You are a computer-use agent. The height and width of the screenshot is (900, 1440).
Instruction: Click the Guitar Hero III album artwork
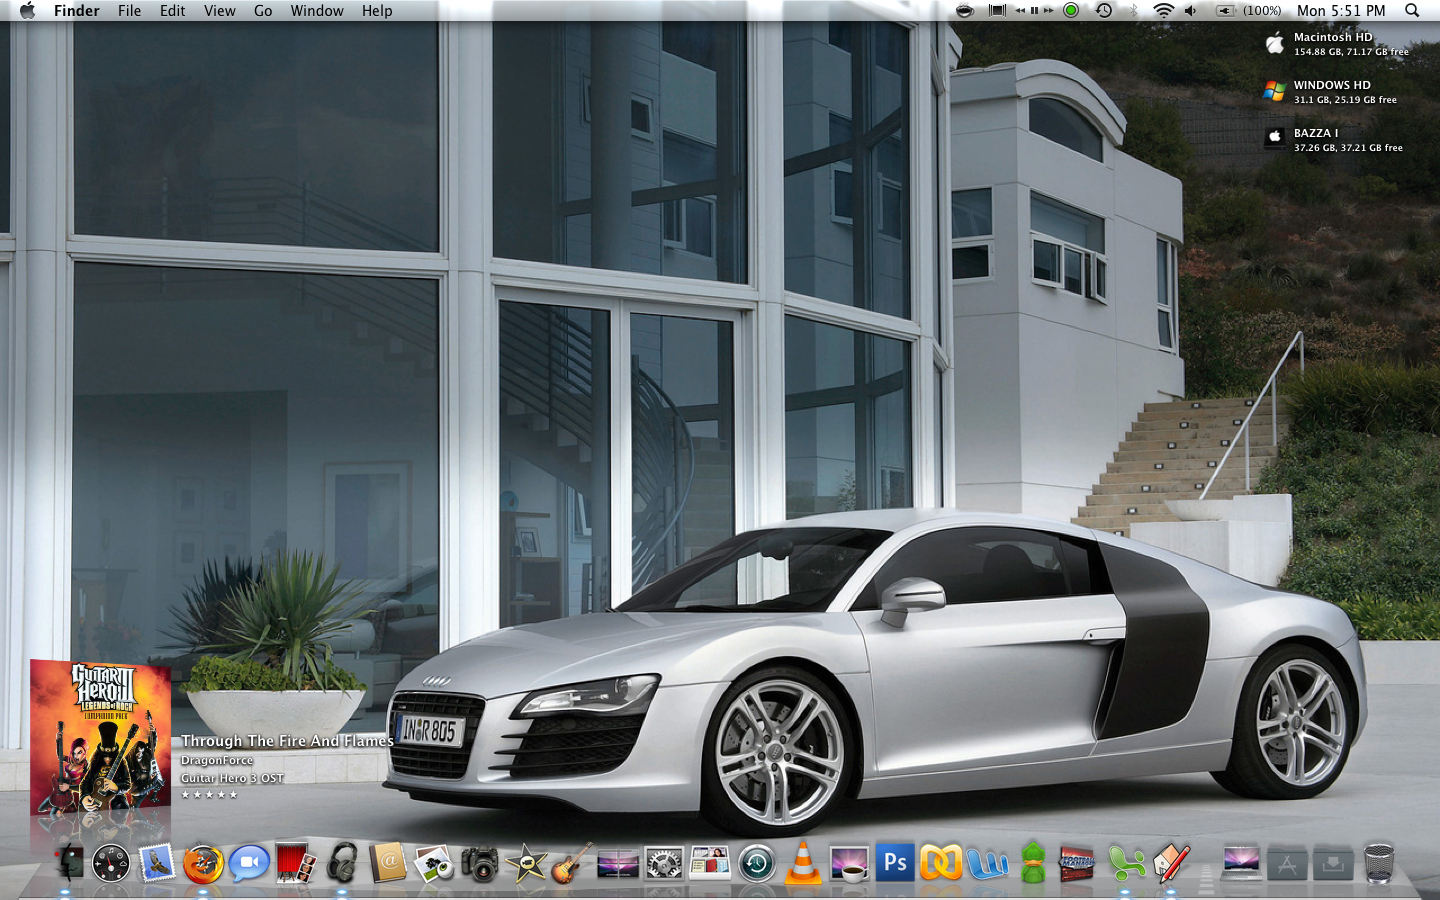tap(100, 738)
